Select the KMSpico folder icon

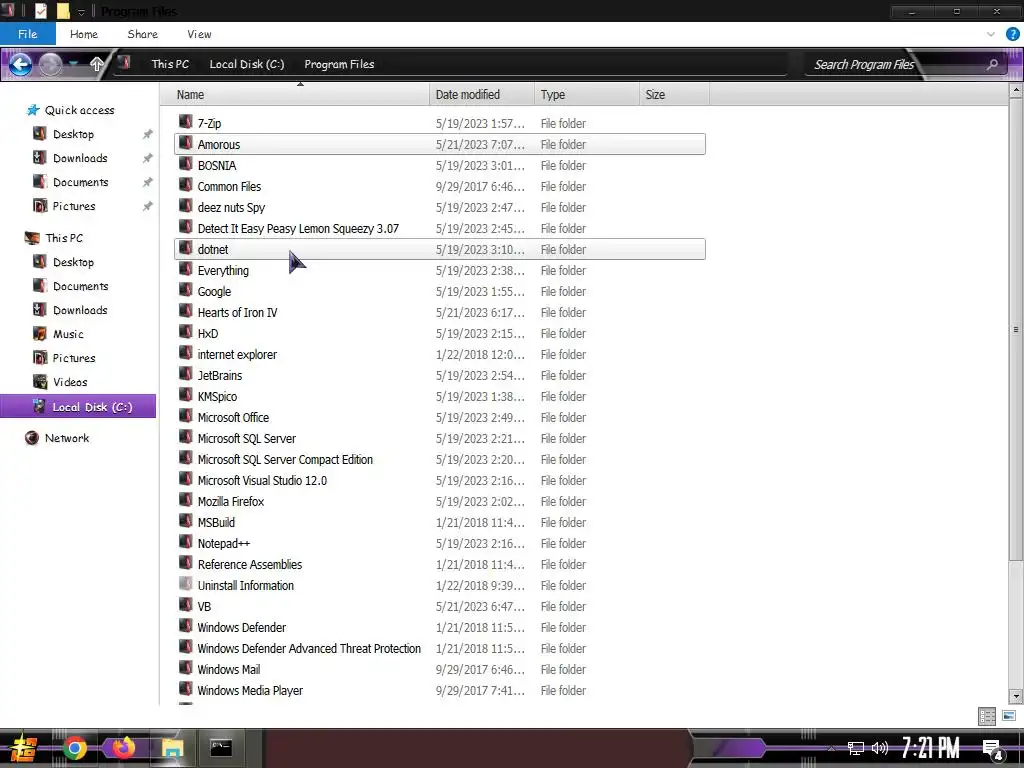[x=185, y=395]
